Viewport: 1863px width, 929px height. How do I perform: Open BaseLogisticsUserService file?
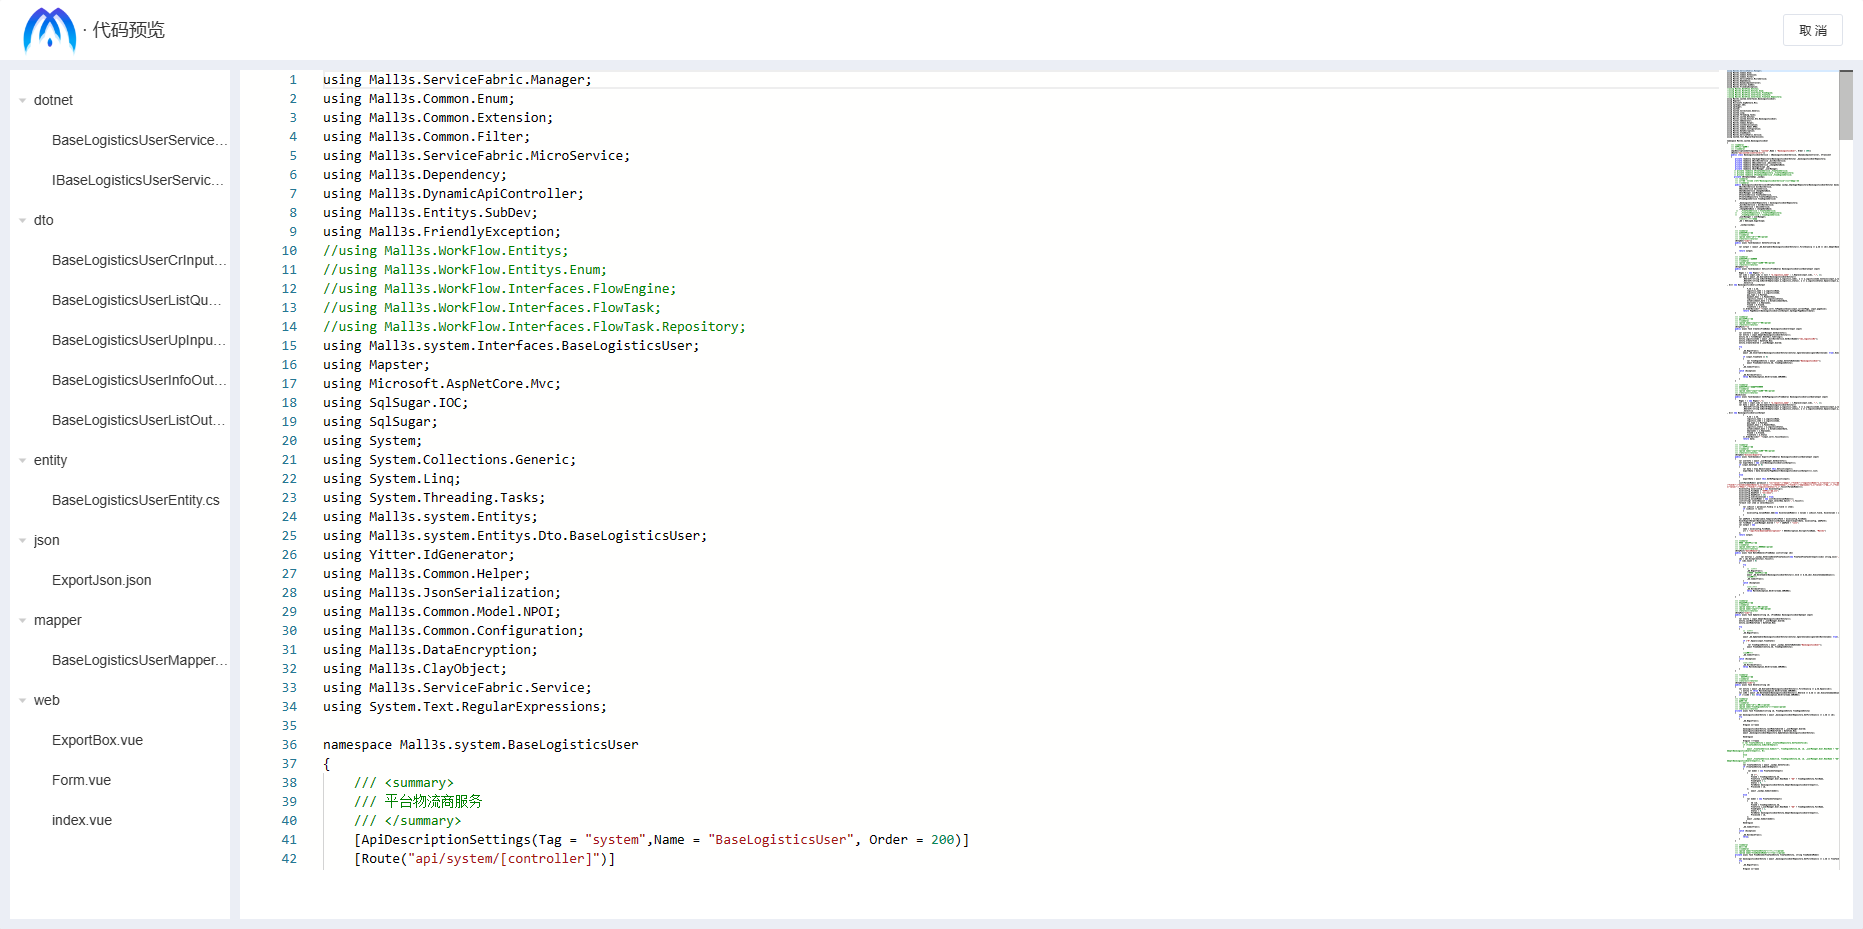coord(139,140)
